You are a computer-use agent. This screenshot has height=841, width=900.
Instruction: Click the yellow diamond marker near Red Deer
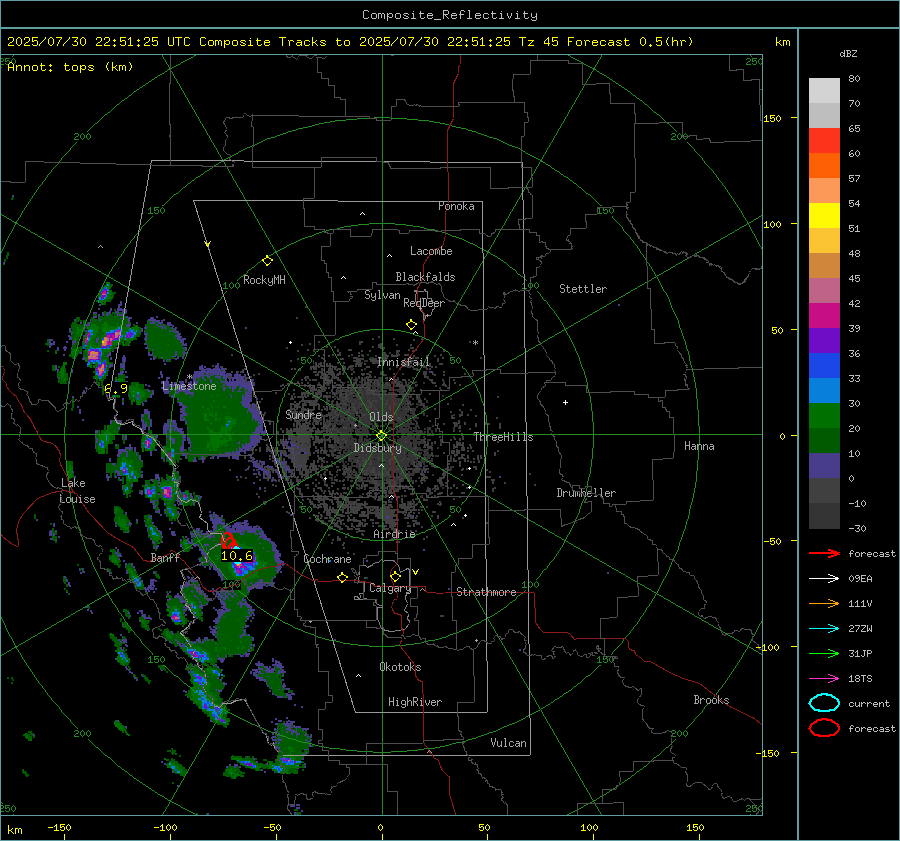point(412,325)
